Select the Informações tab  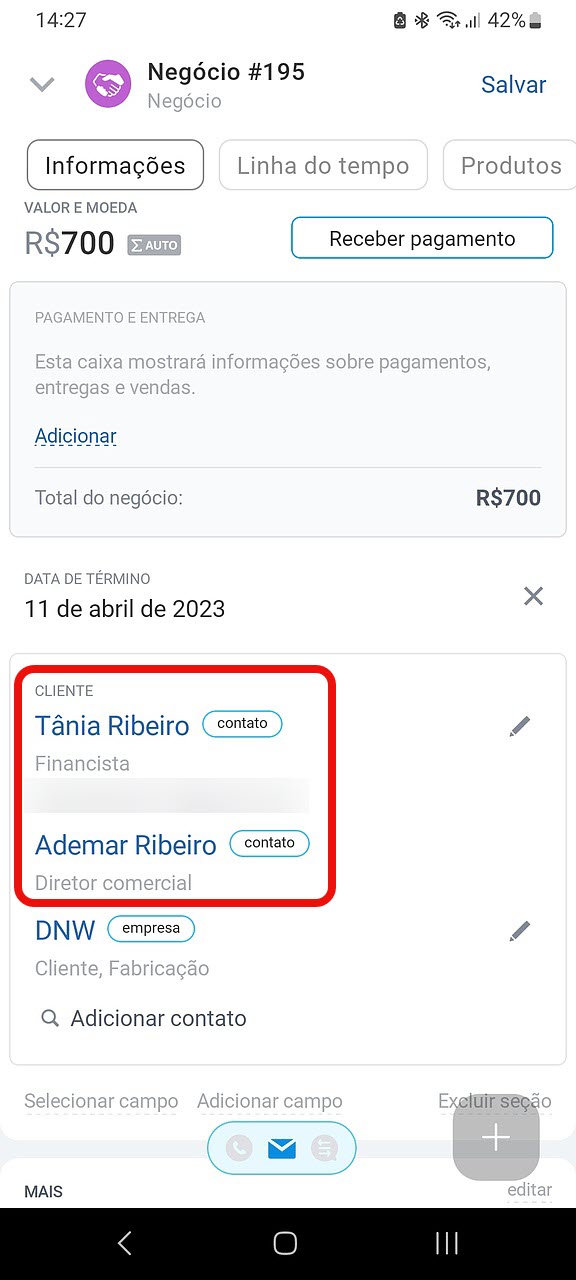point(115,165)
